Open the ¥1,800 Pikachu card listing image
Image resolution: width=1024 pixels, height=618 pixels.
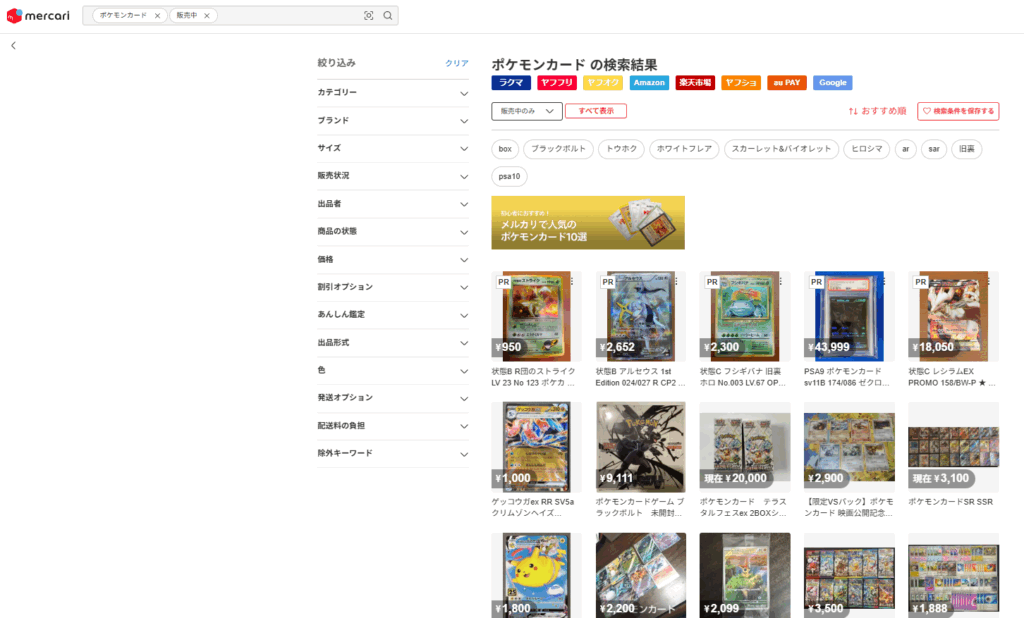pyautogui.click(x=537, y=576)
